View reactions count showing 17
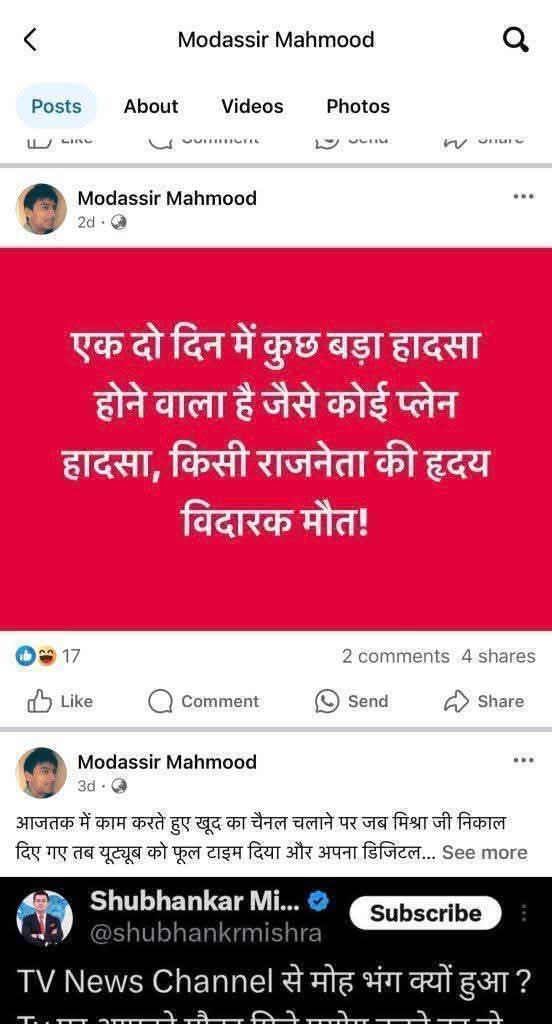Screen dimensions: 552x1024 [x=48, y=656]
